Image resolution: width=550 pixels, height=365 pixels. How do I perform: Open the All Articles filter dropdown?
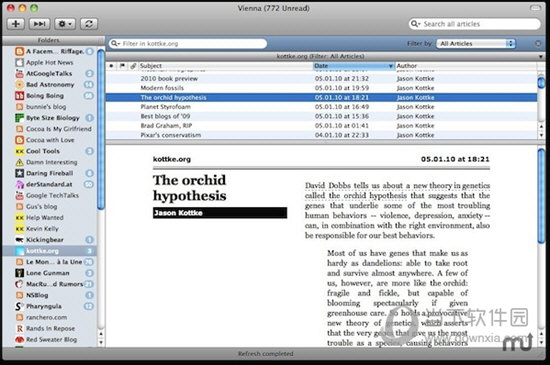476,43
